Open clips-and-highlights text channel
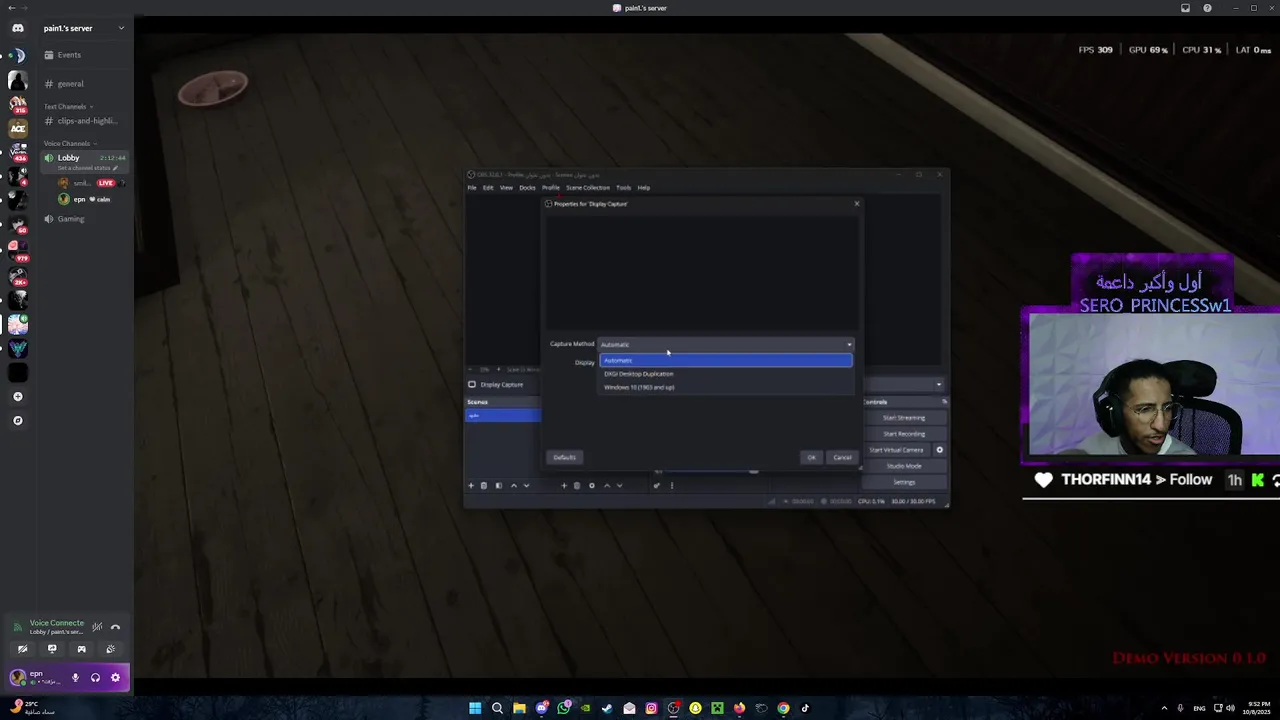Image resolution: width=1280 pixels, height=720 pixels. (x=85, y=121)
